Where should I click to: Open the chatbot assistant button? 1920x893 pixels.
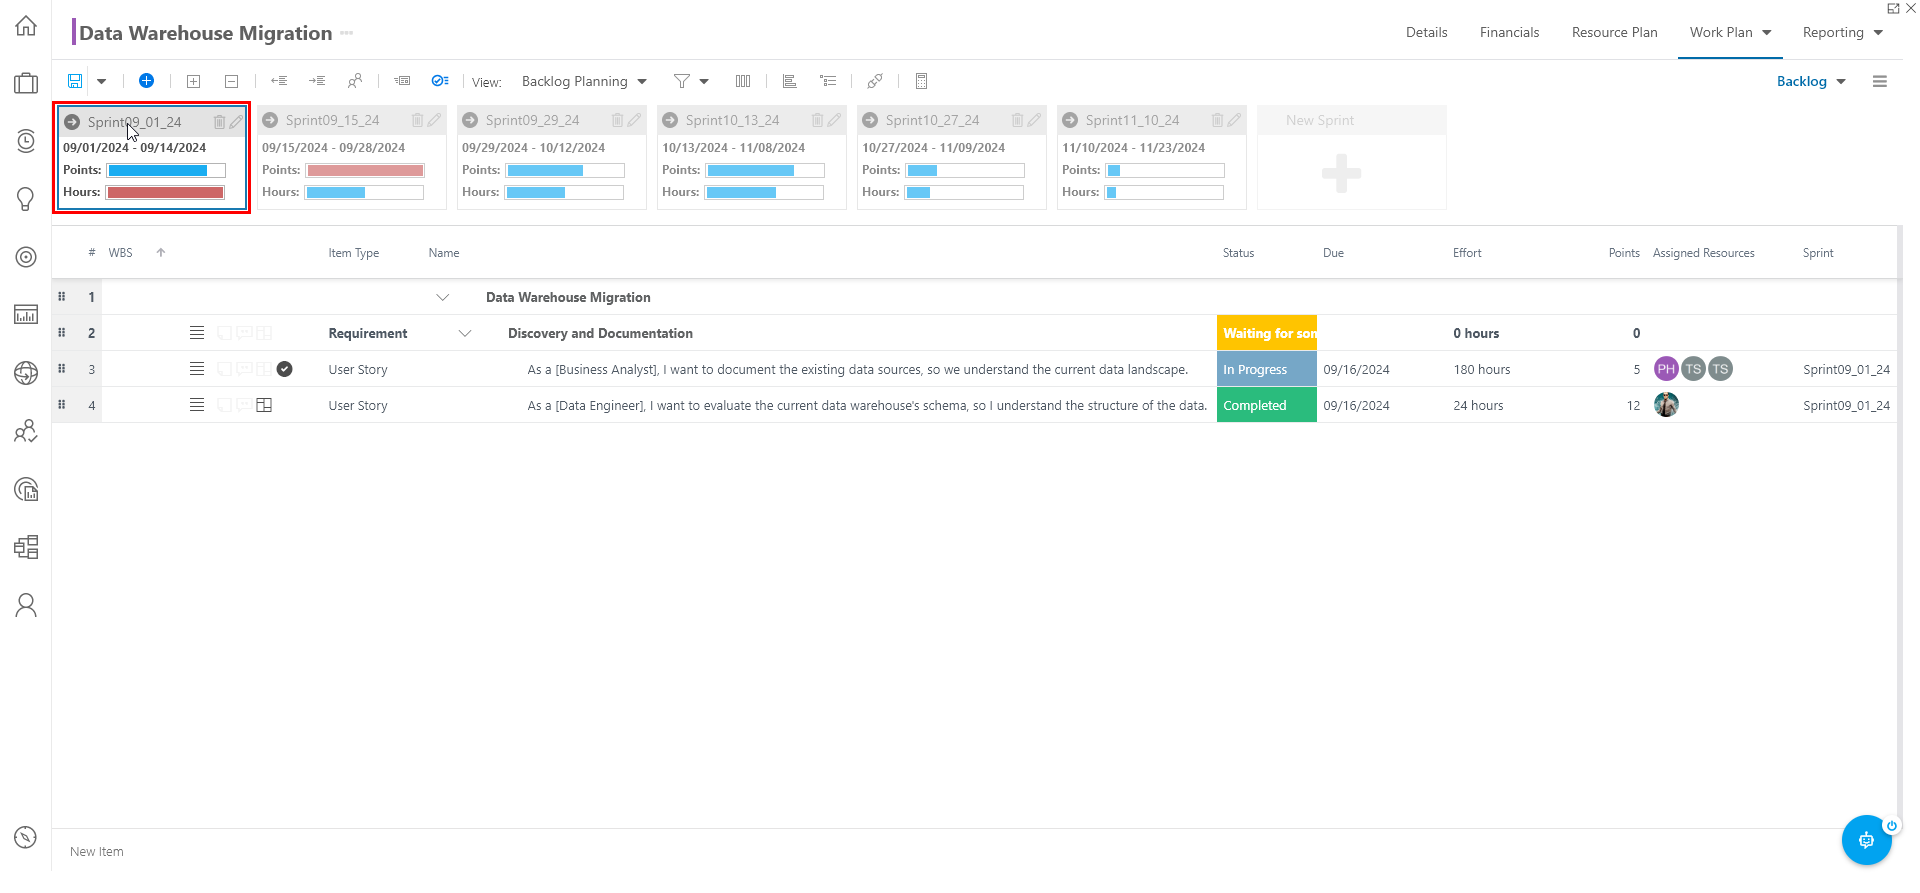click(x=1866, y=840)
